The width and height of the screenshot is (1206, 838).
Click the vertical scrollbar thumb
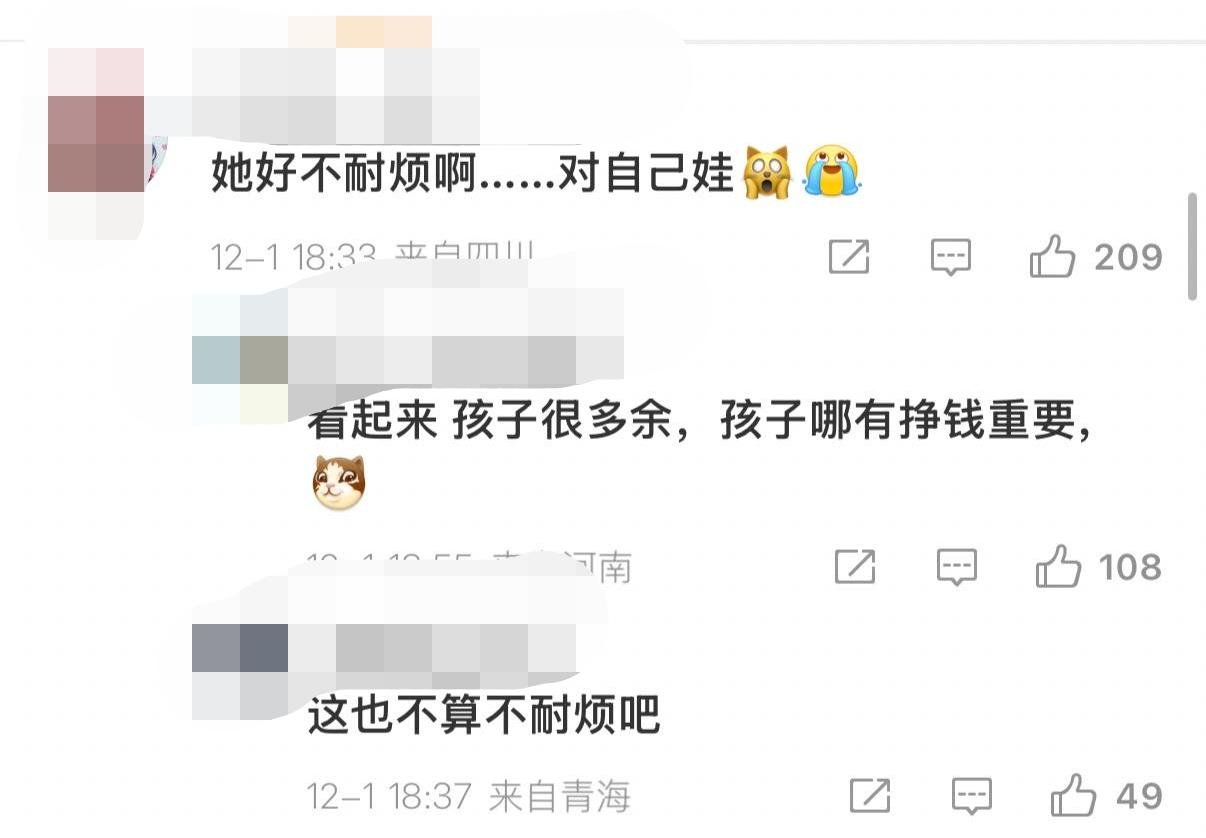pos(1192,247)
